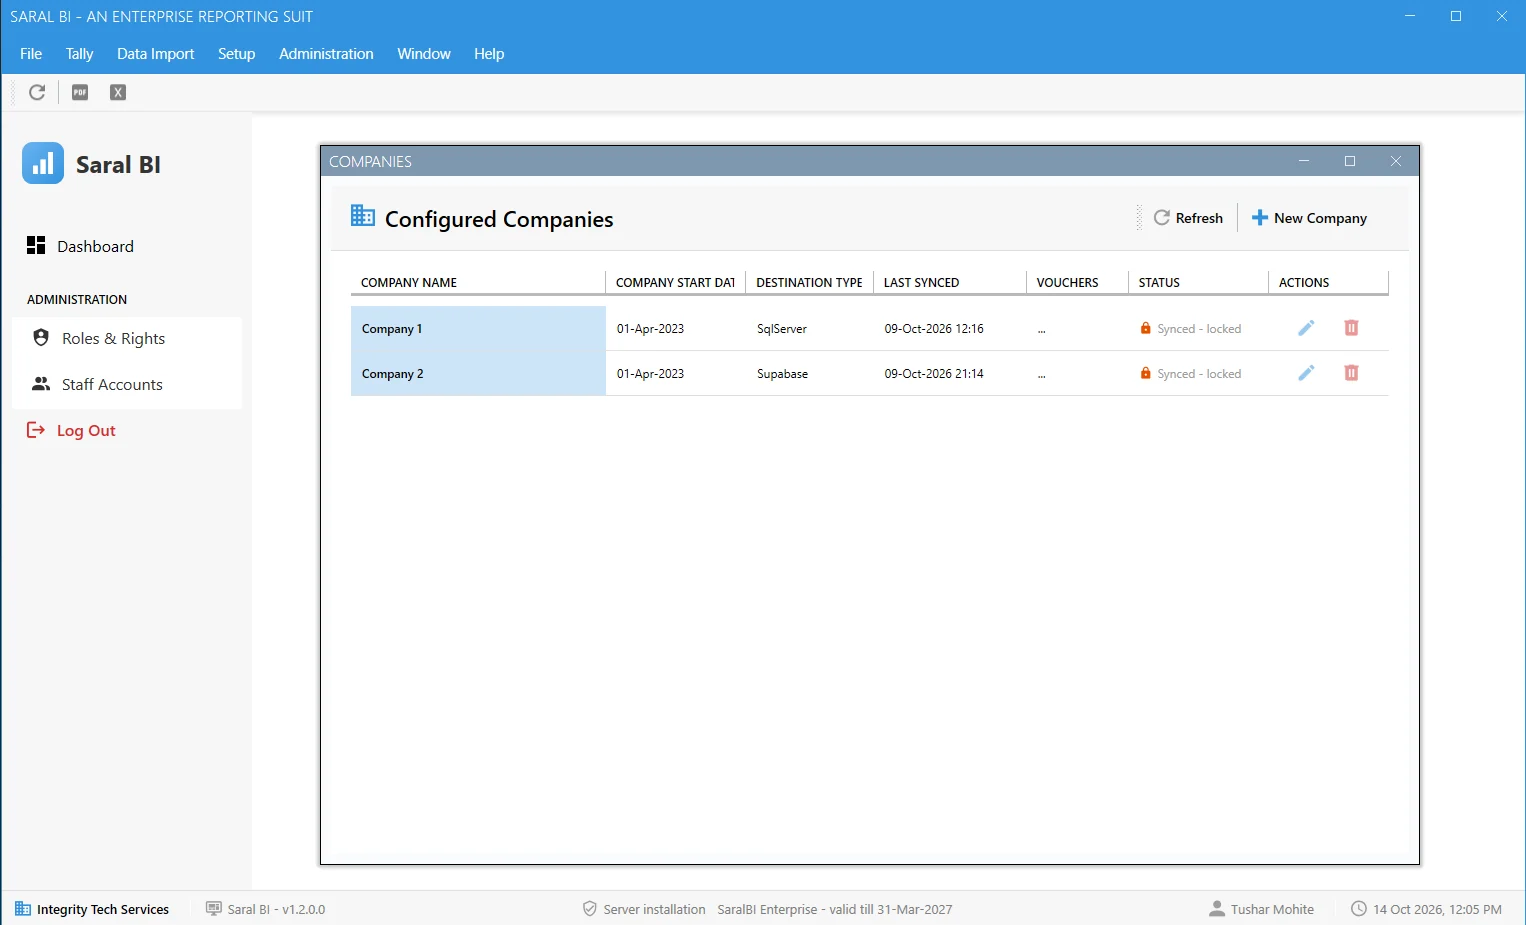
Task: Open the Window menu
Action: tap(424, 54)
